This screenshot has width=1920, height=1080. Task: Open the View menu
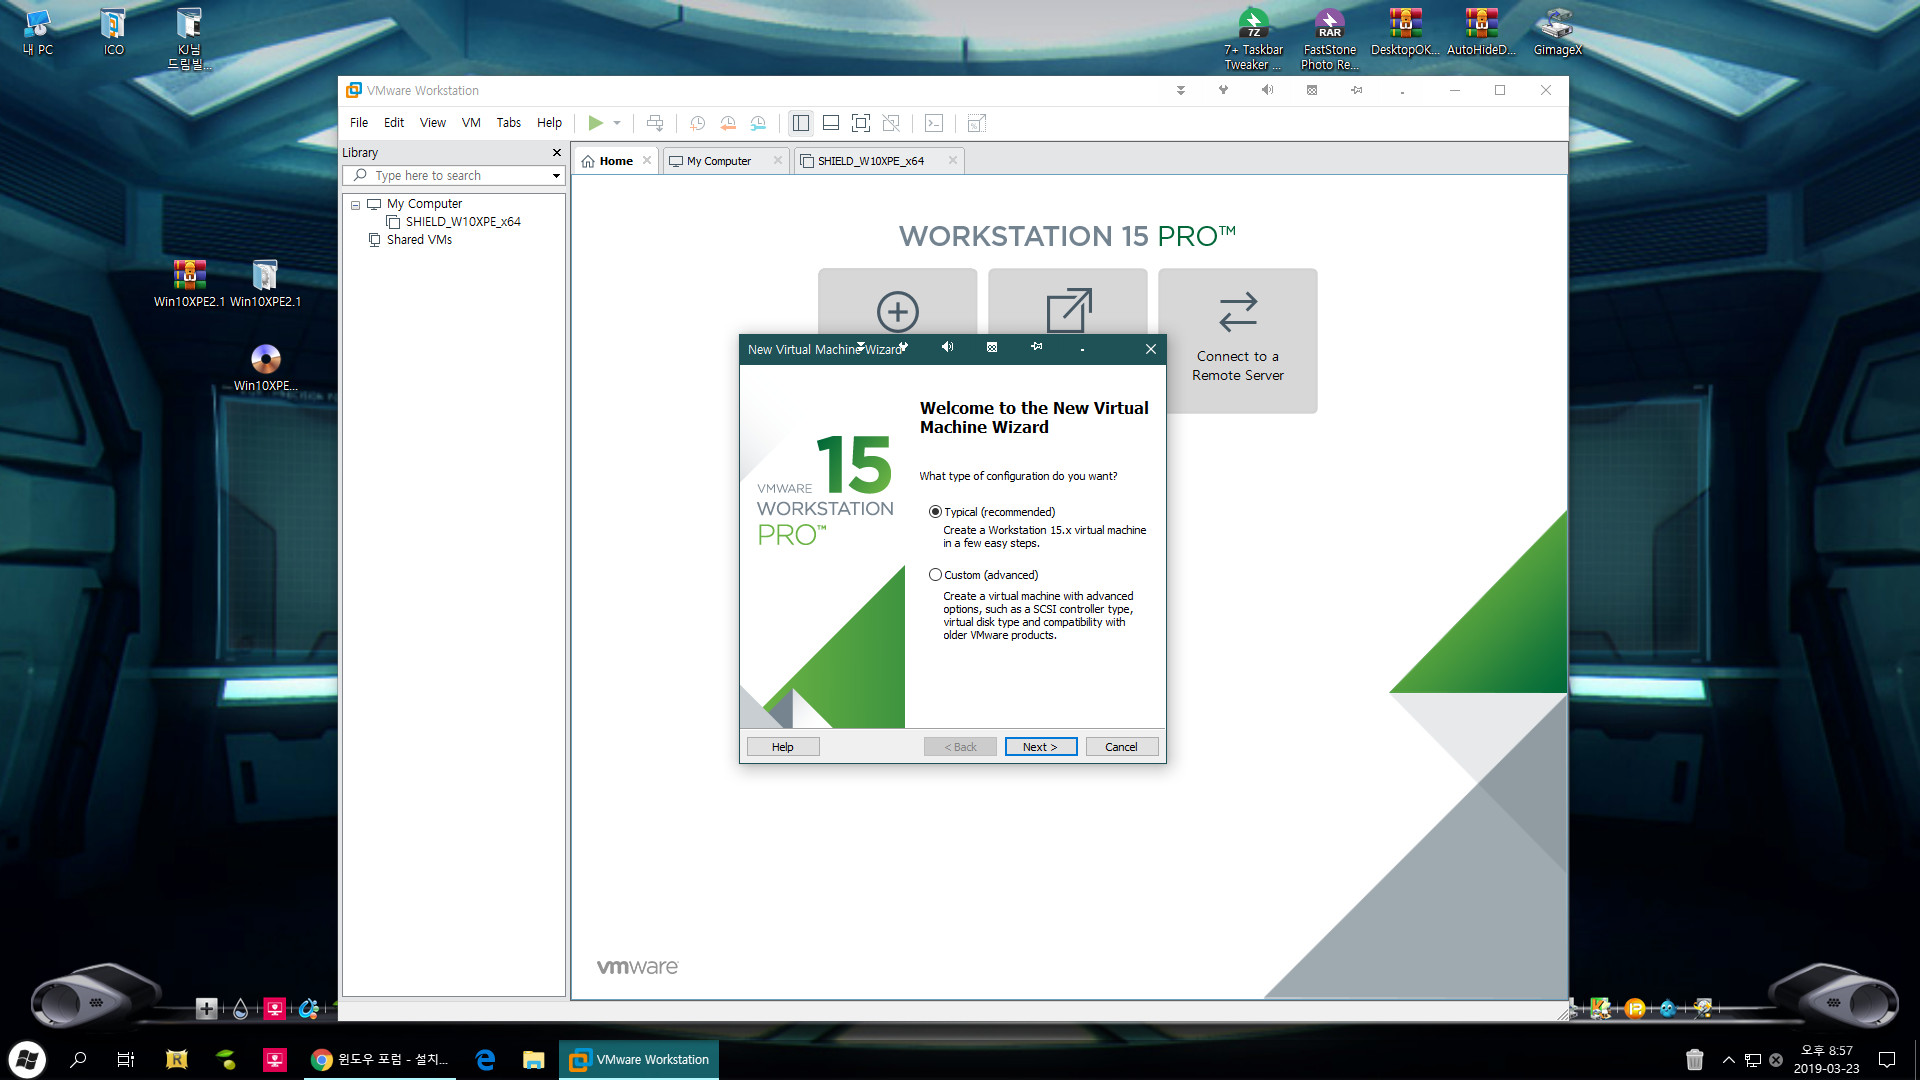point(433,123)
